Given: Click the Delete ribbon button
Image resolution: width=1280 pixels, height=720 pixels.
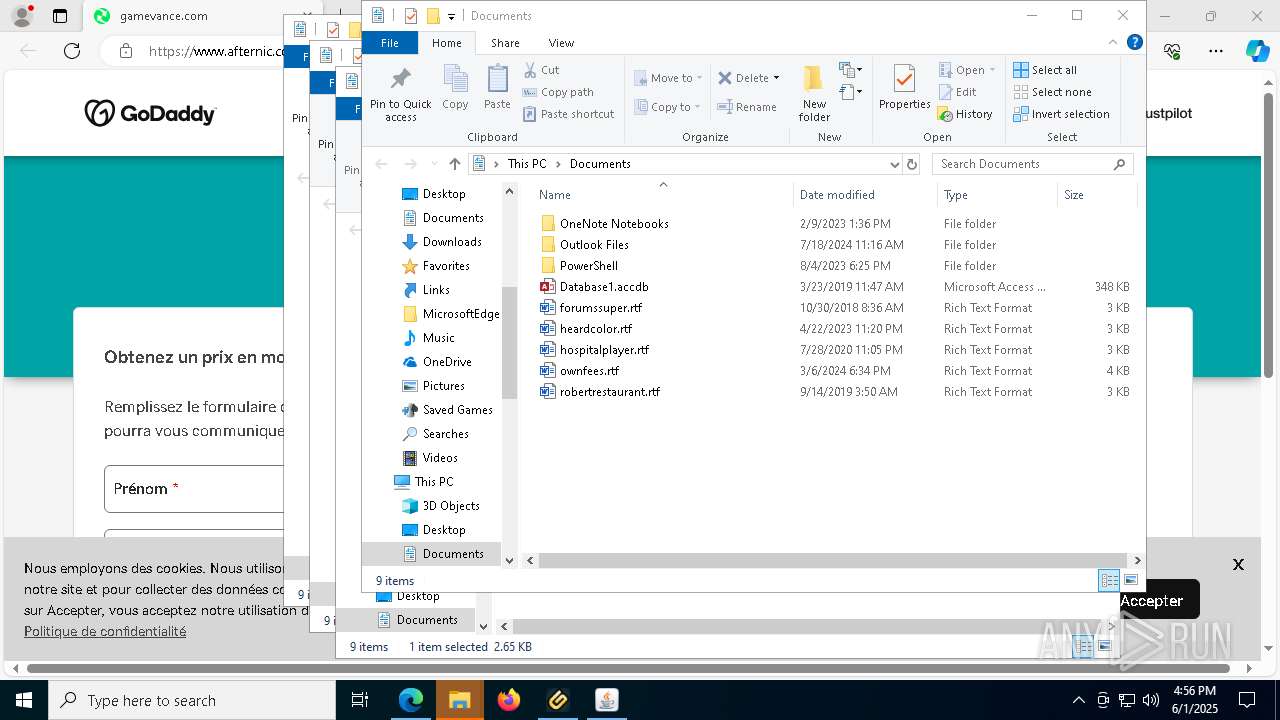Looking at the screenshot, I should click(x=744, y=78).
